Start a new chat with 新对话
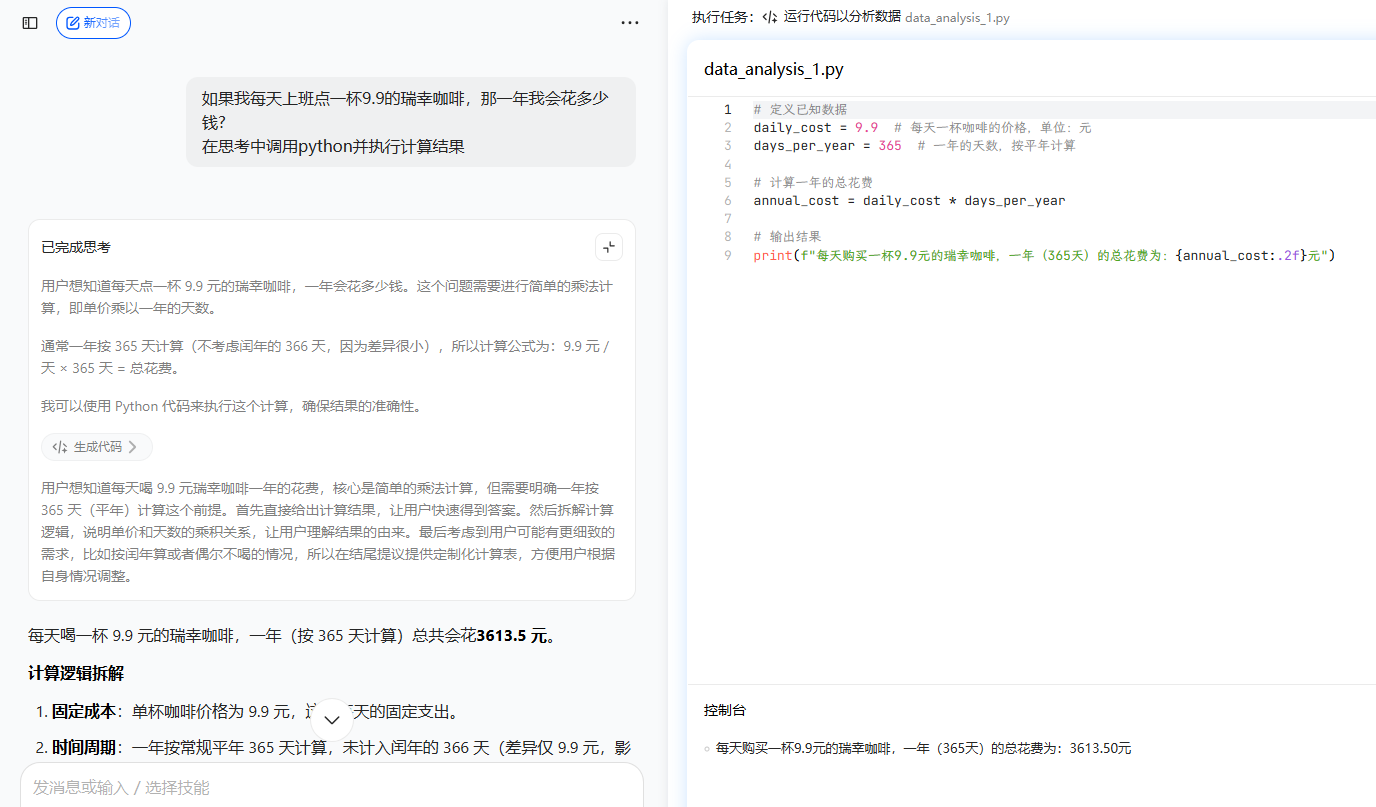This screenshot has width=1376, height=807. pyautogui.click(x=93, y=22)
